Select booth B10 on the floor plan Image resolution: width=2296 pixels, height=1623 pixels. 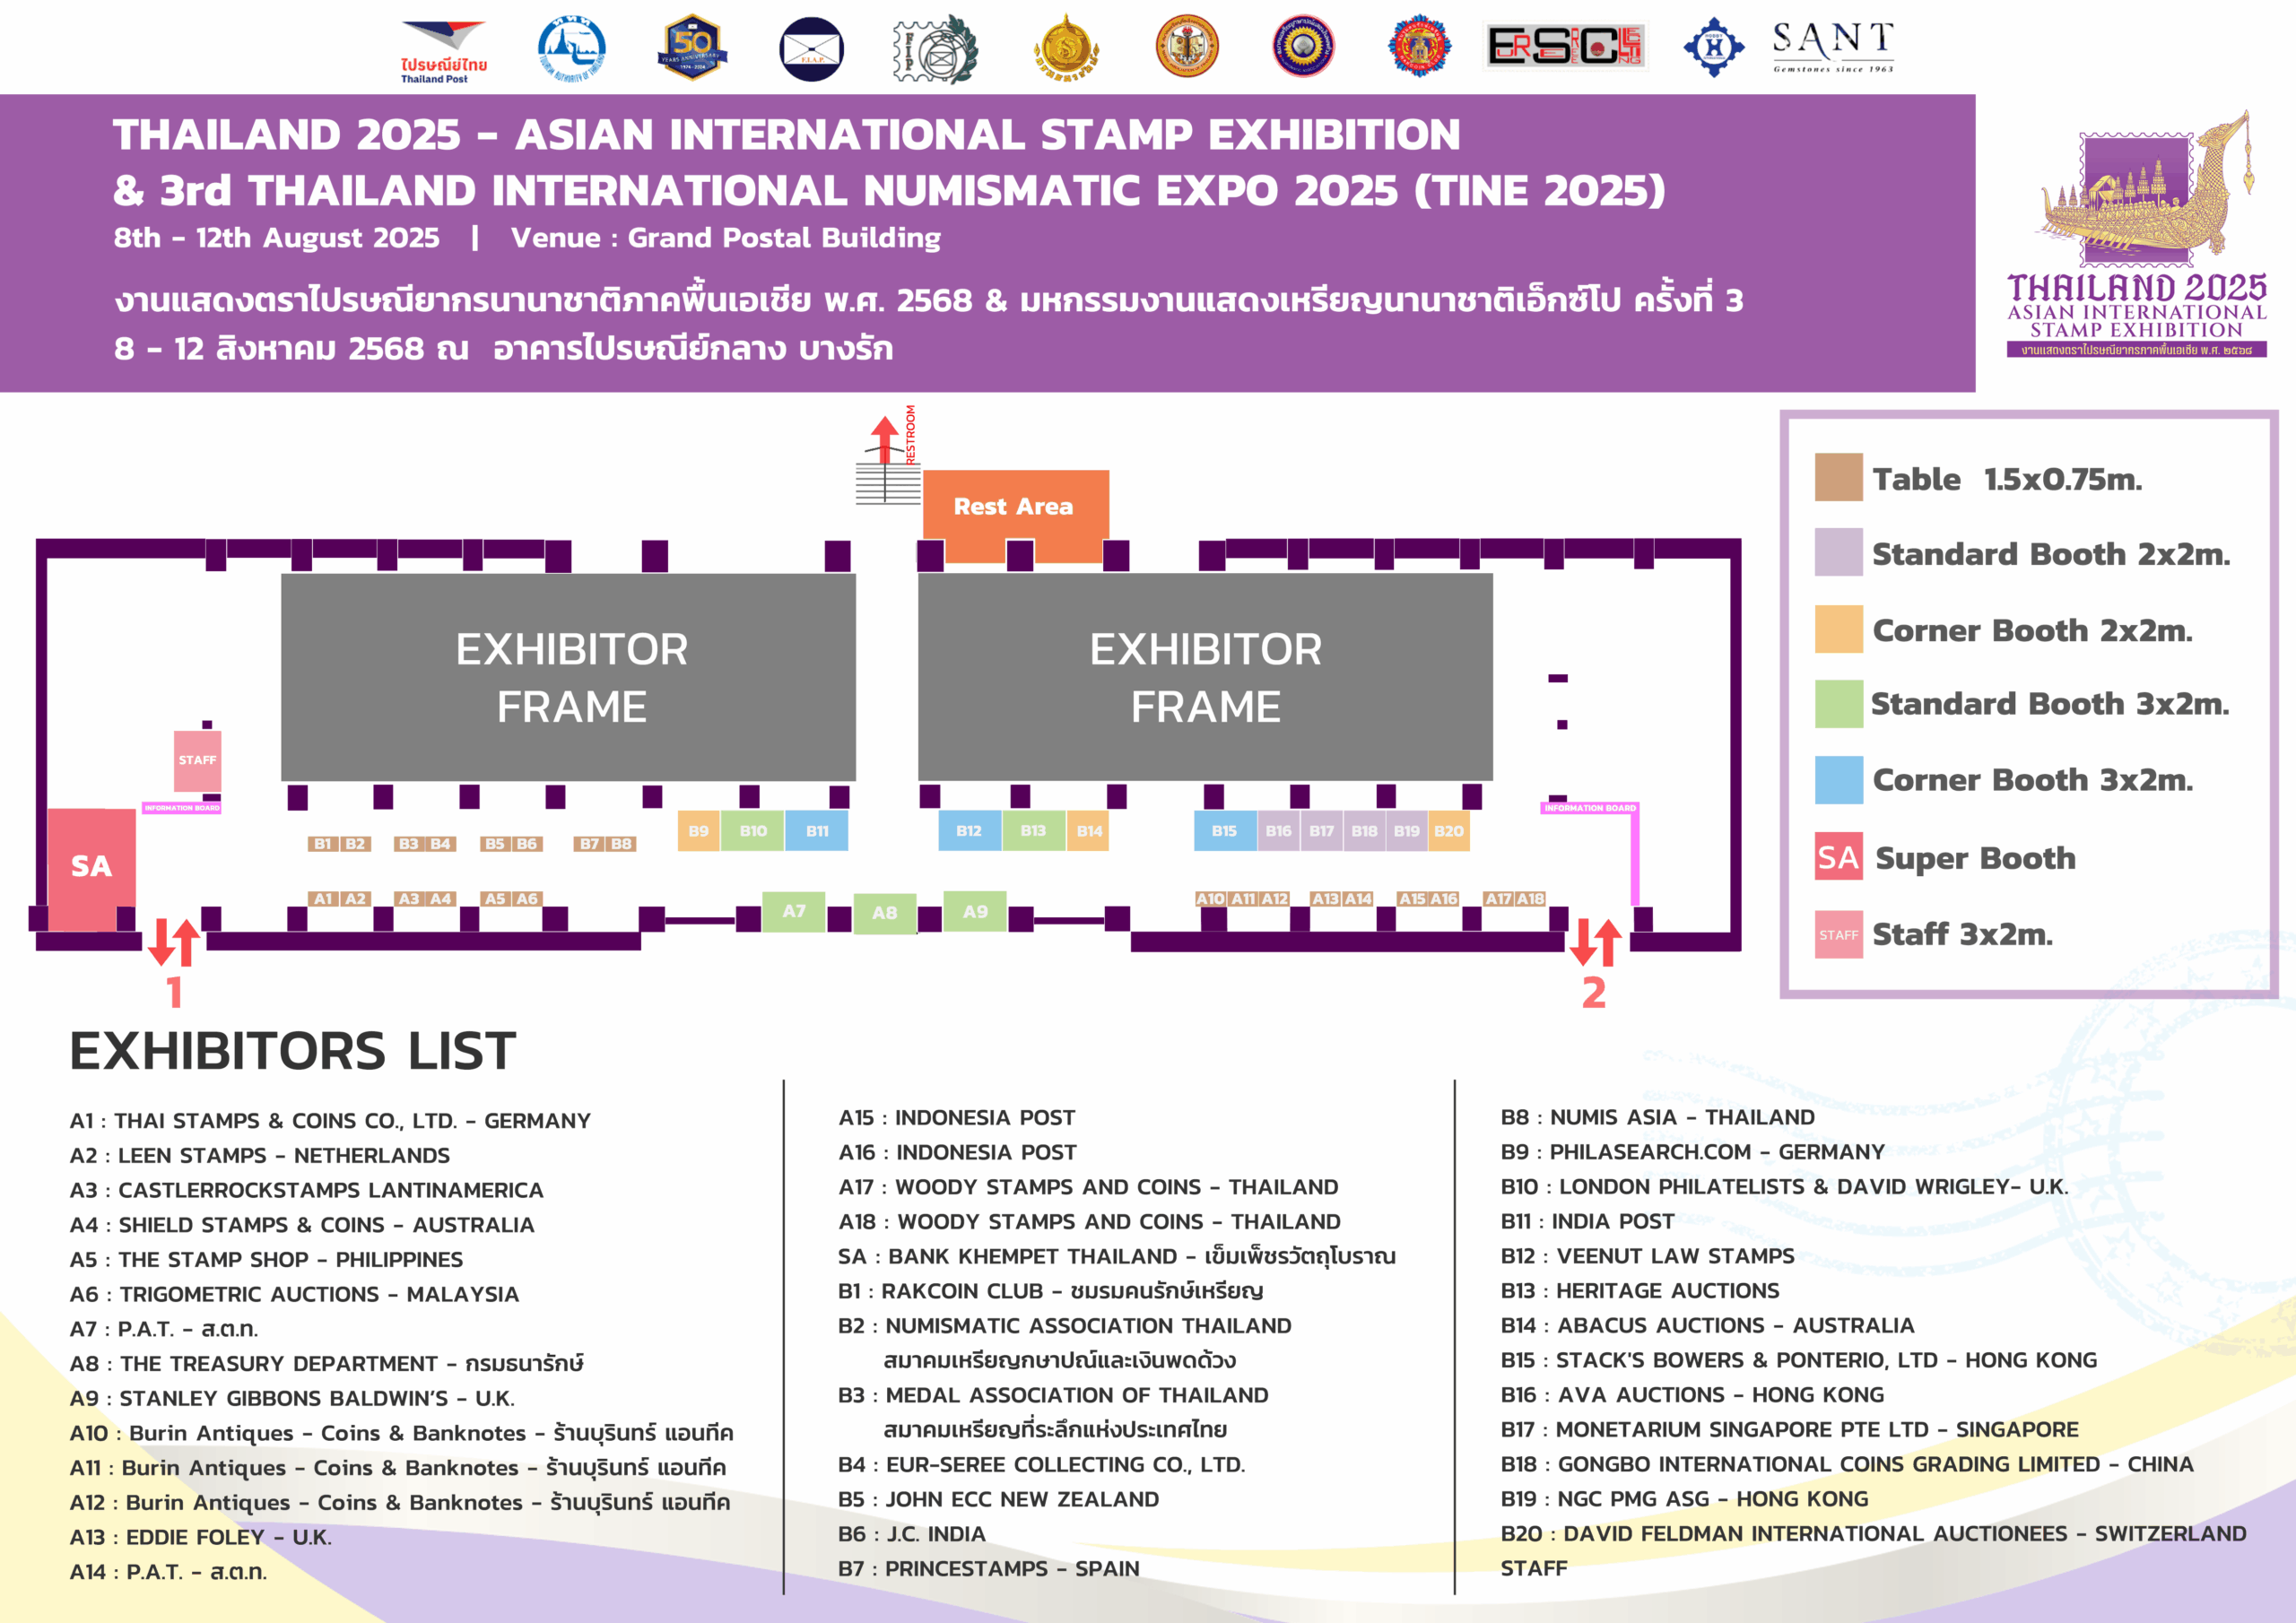[753, 831]
